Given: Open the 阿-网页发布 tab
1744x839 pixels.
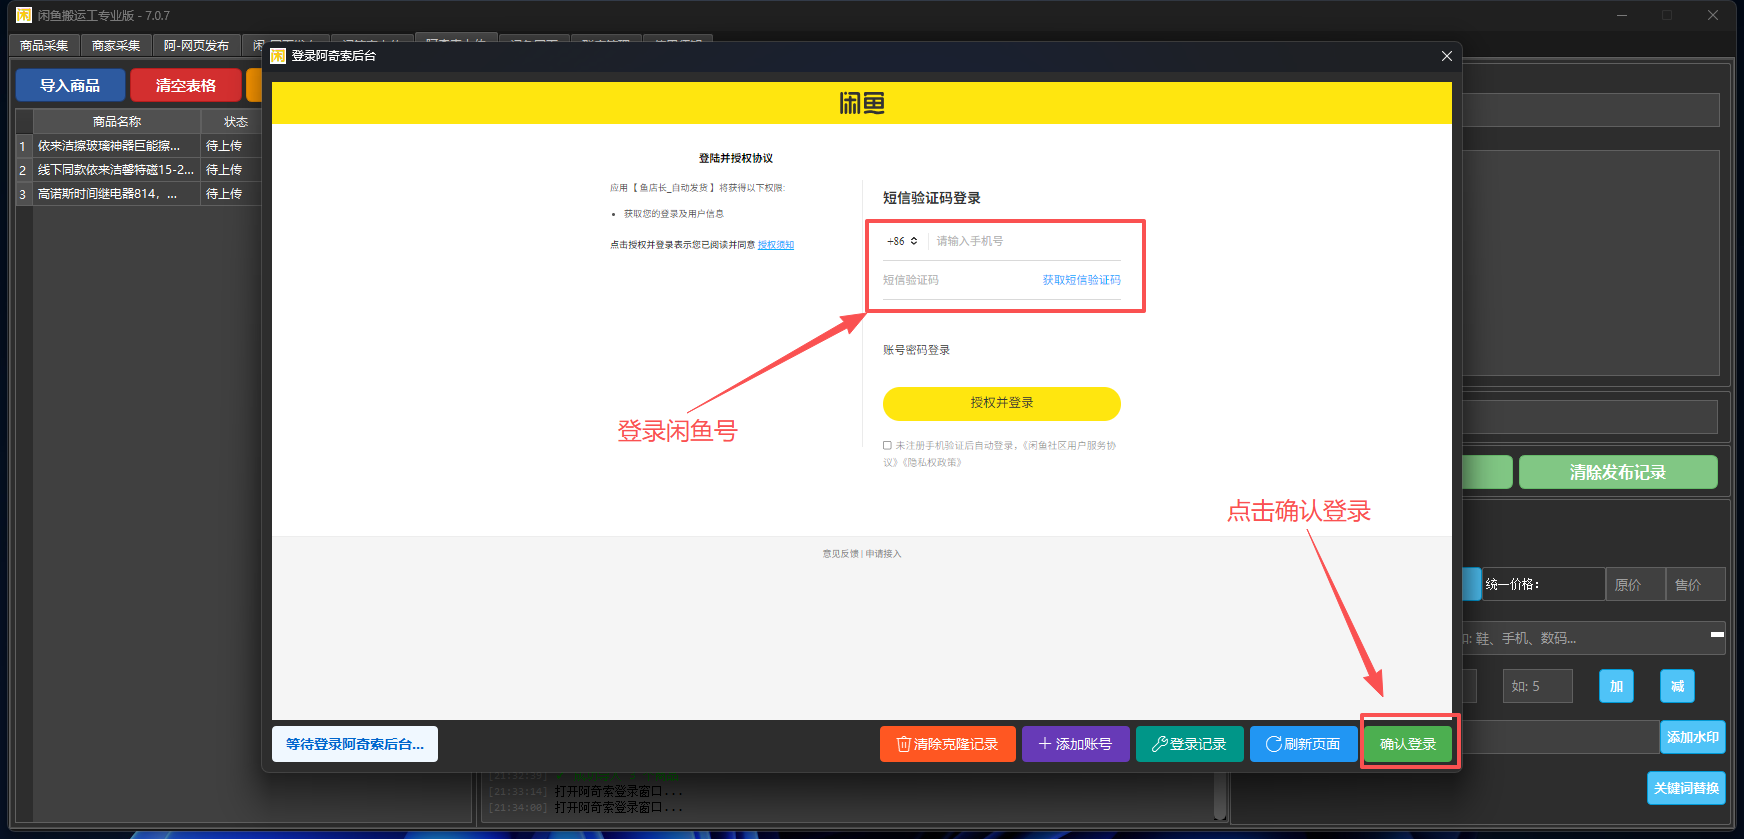Looking at the screenshot, I should [x=196, y=46].
